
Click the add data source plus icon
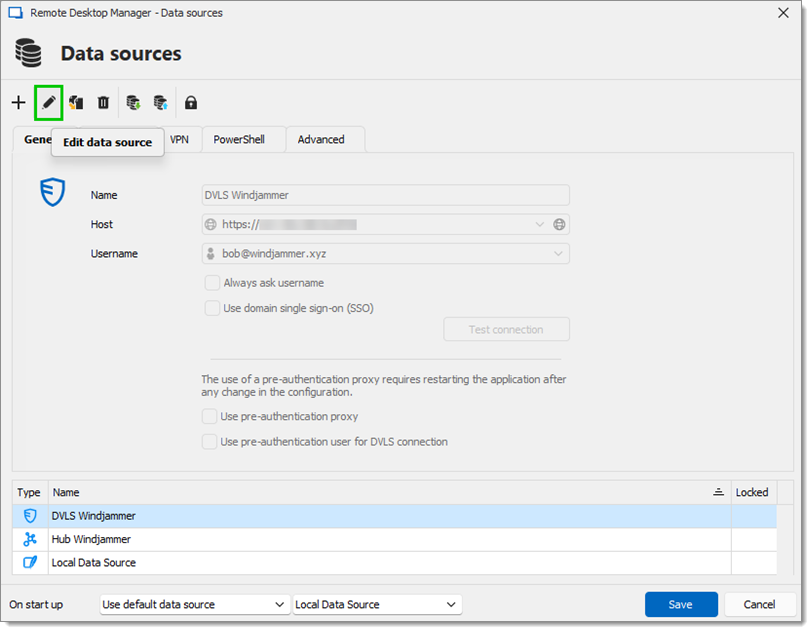(x=19, y=103)
